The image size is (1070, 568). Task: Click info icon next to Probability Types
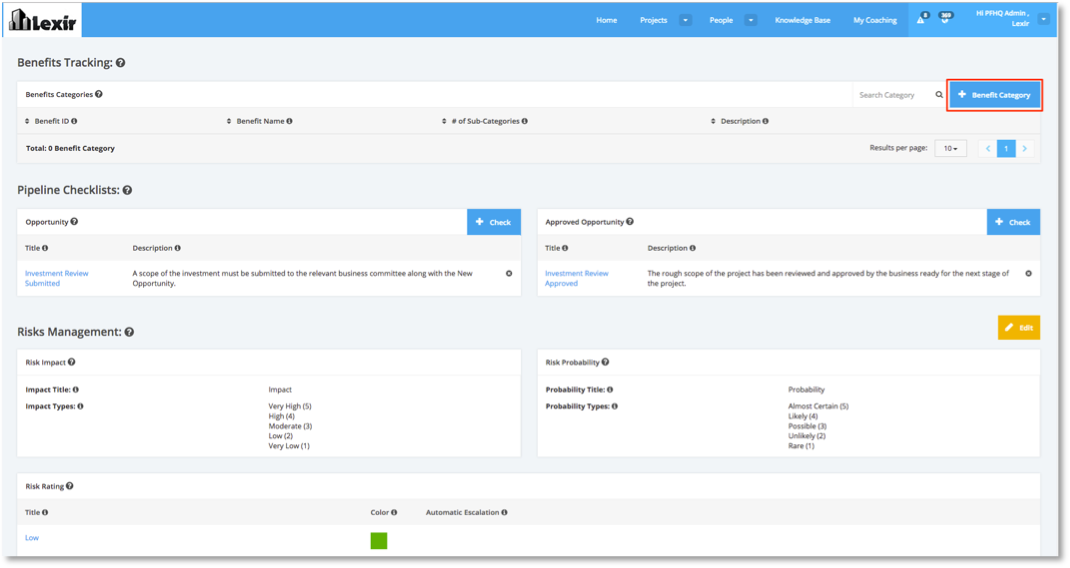615,406
